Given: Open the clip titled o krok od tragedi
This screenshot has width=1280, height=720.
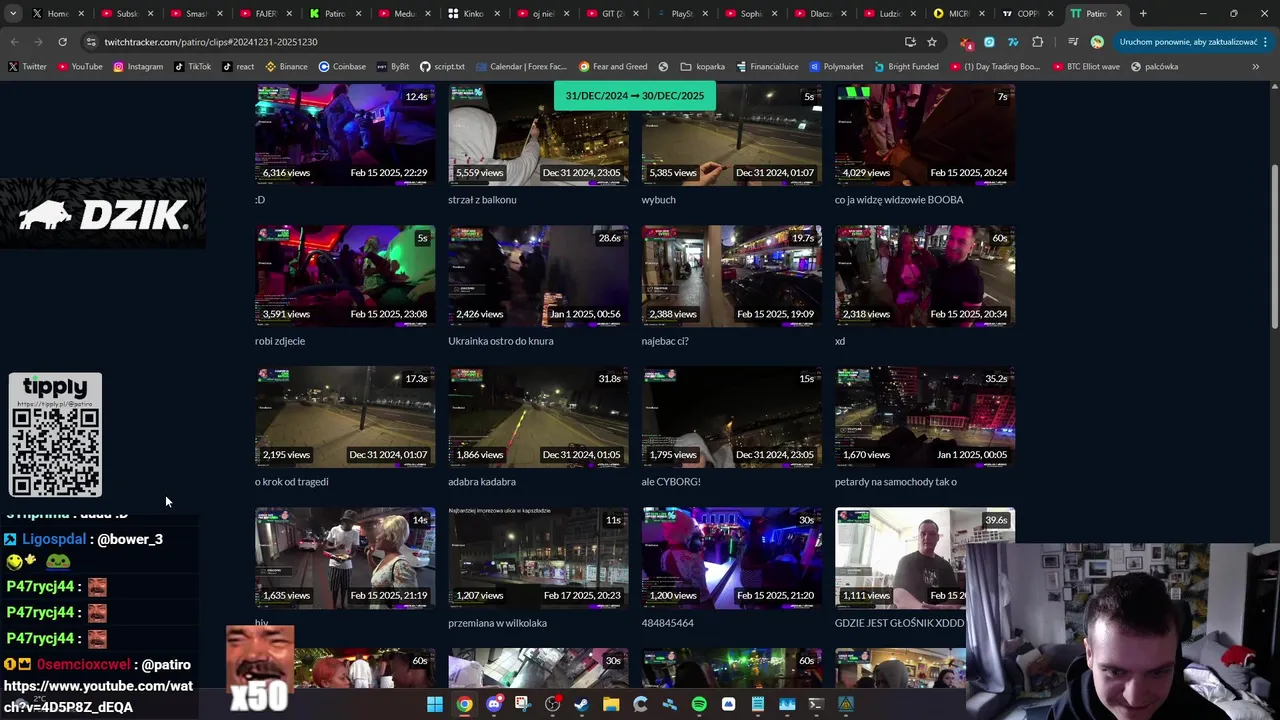Looking at the screenshot, I should 345,417.
